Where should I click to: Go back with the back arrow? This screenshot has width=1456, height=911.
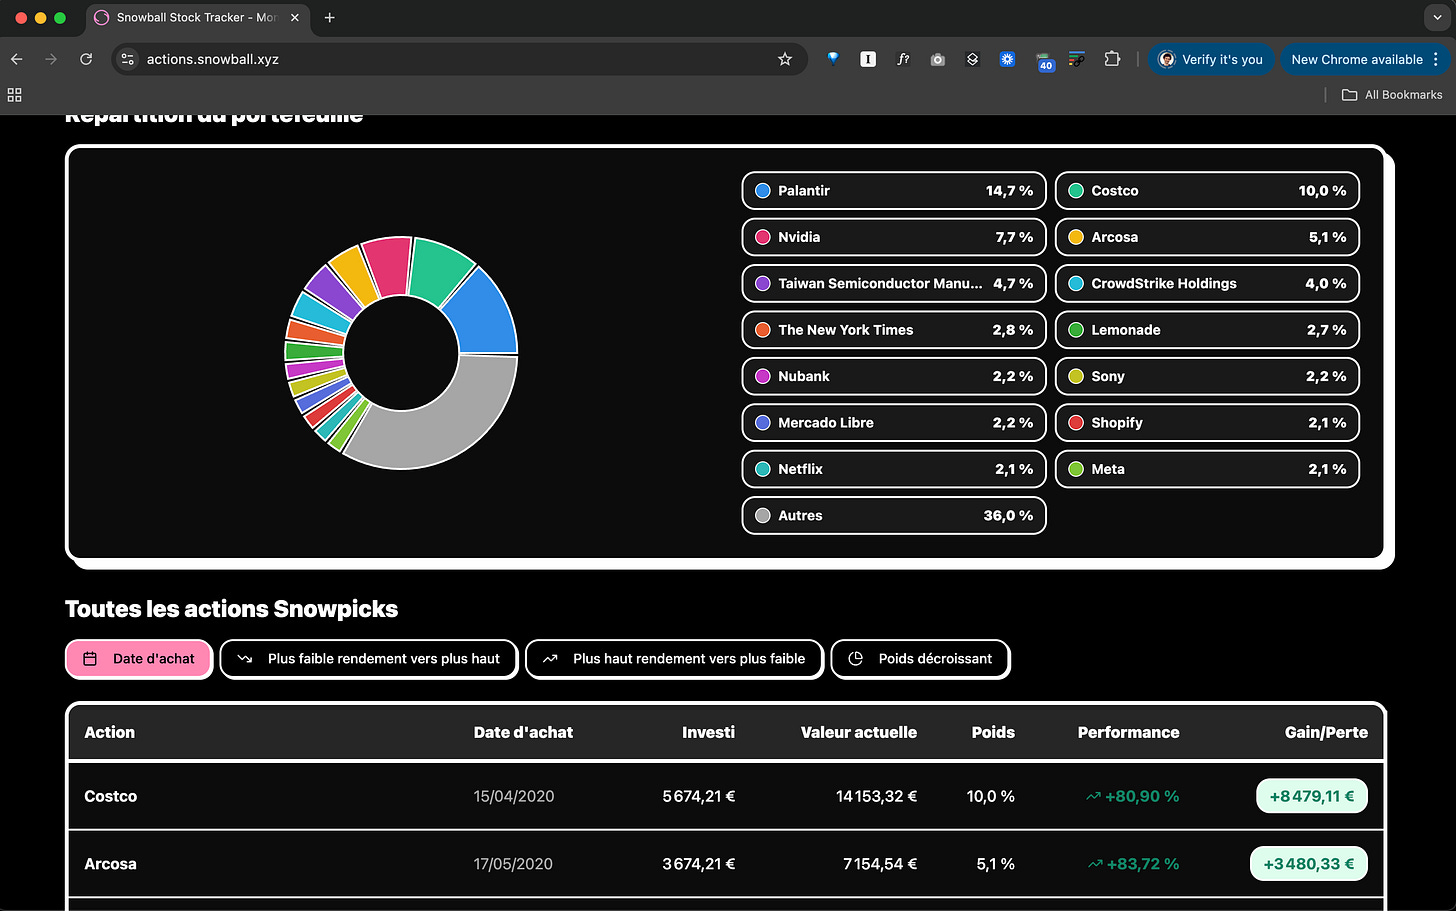click(17, 59)
